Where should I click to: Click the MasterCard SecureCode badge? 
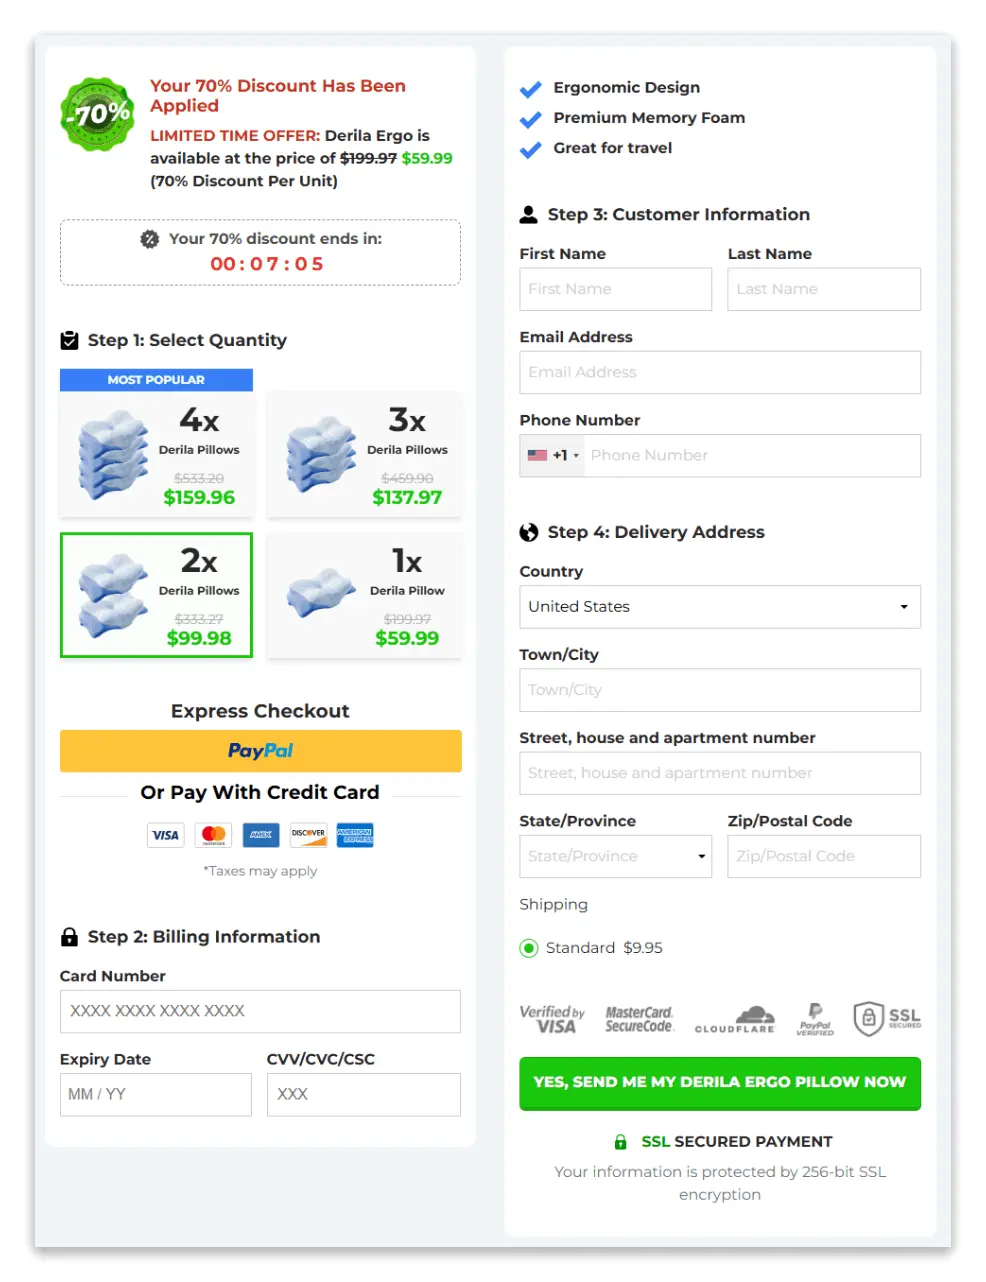[x=640, y=1018]
